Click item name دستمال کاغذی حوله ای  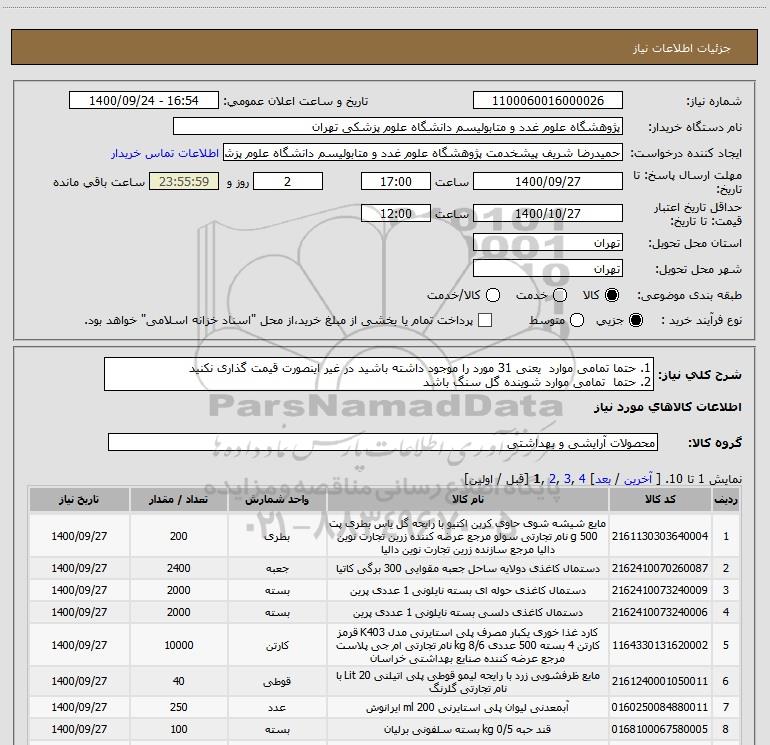(468, 590)
